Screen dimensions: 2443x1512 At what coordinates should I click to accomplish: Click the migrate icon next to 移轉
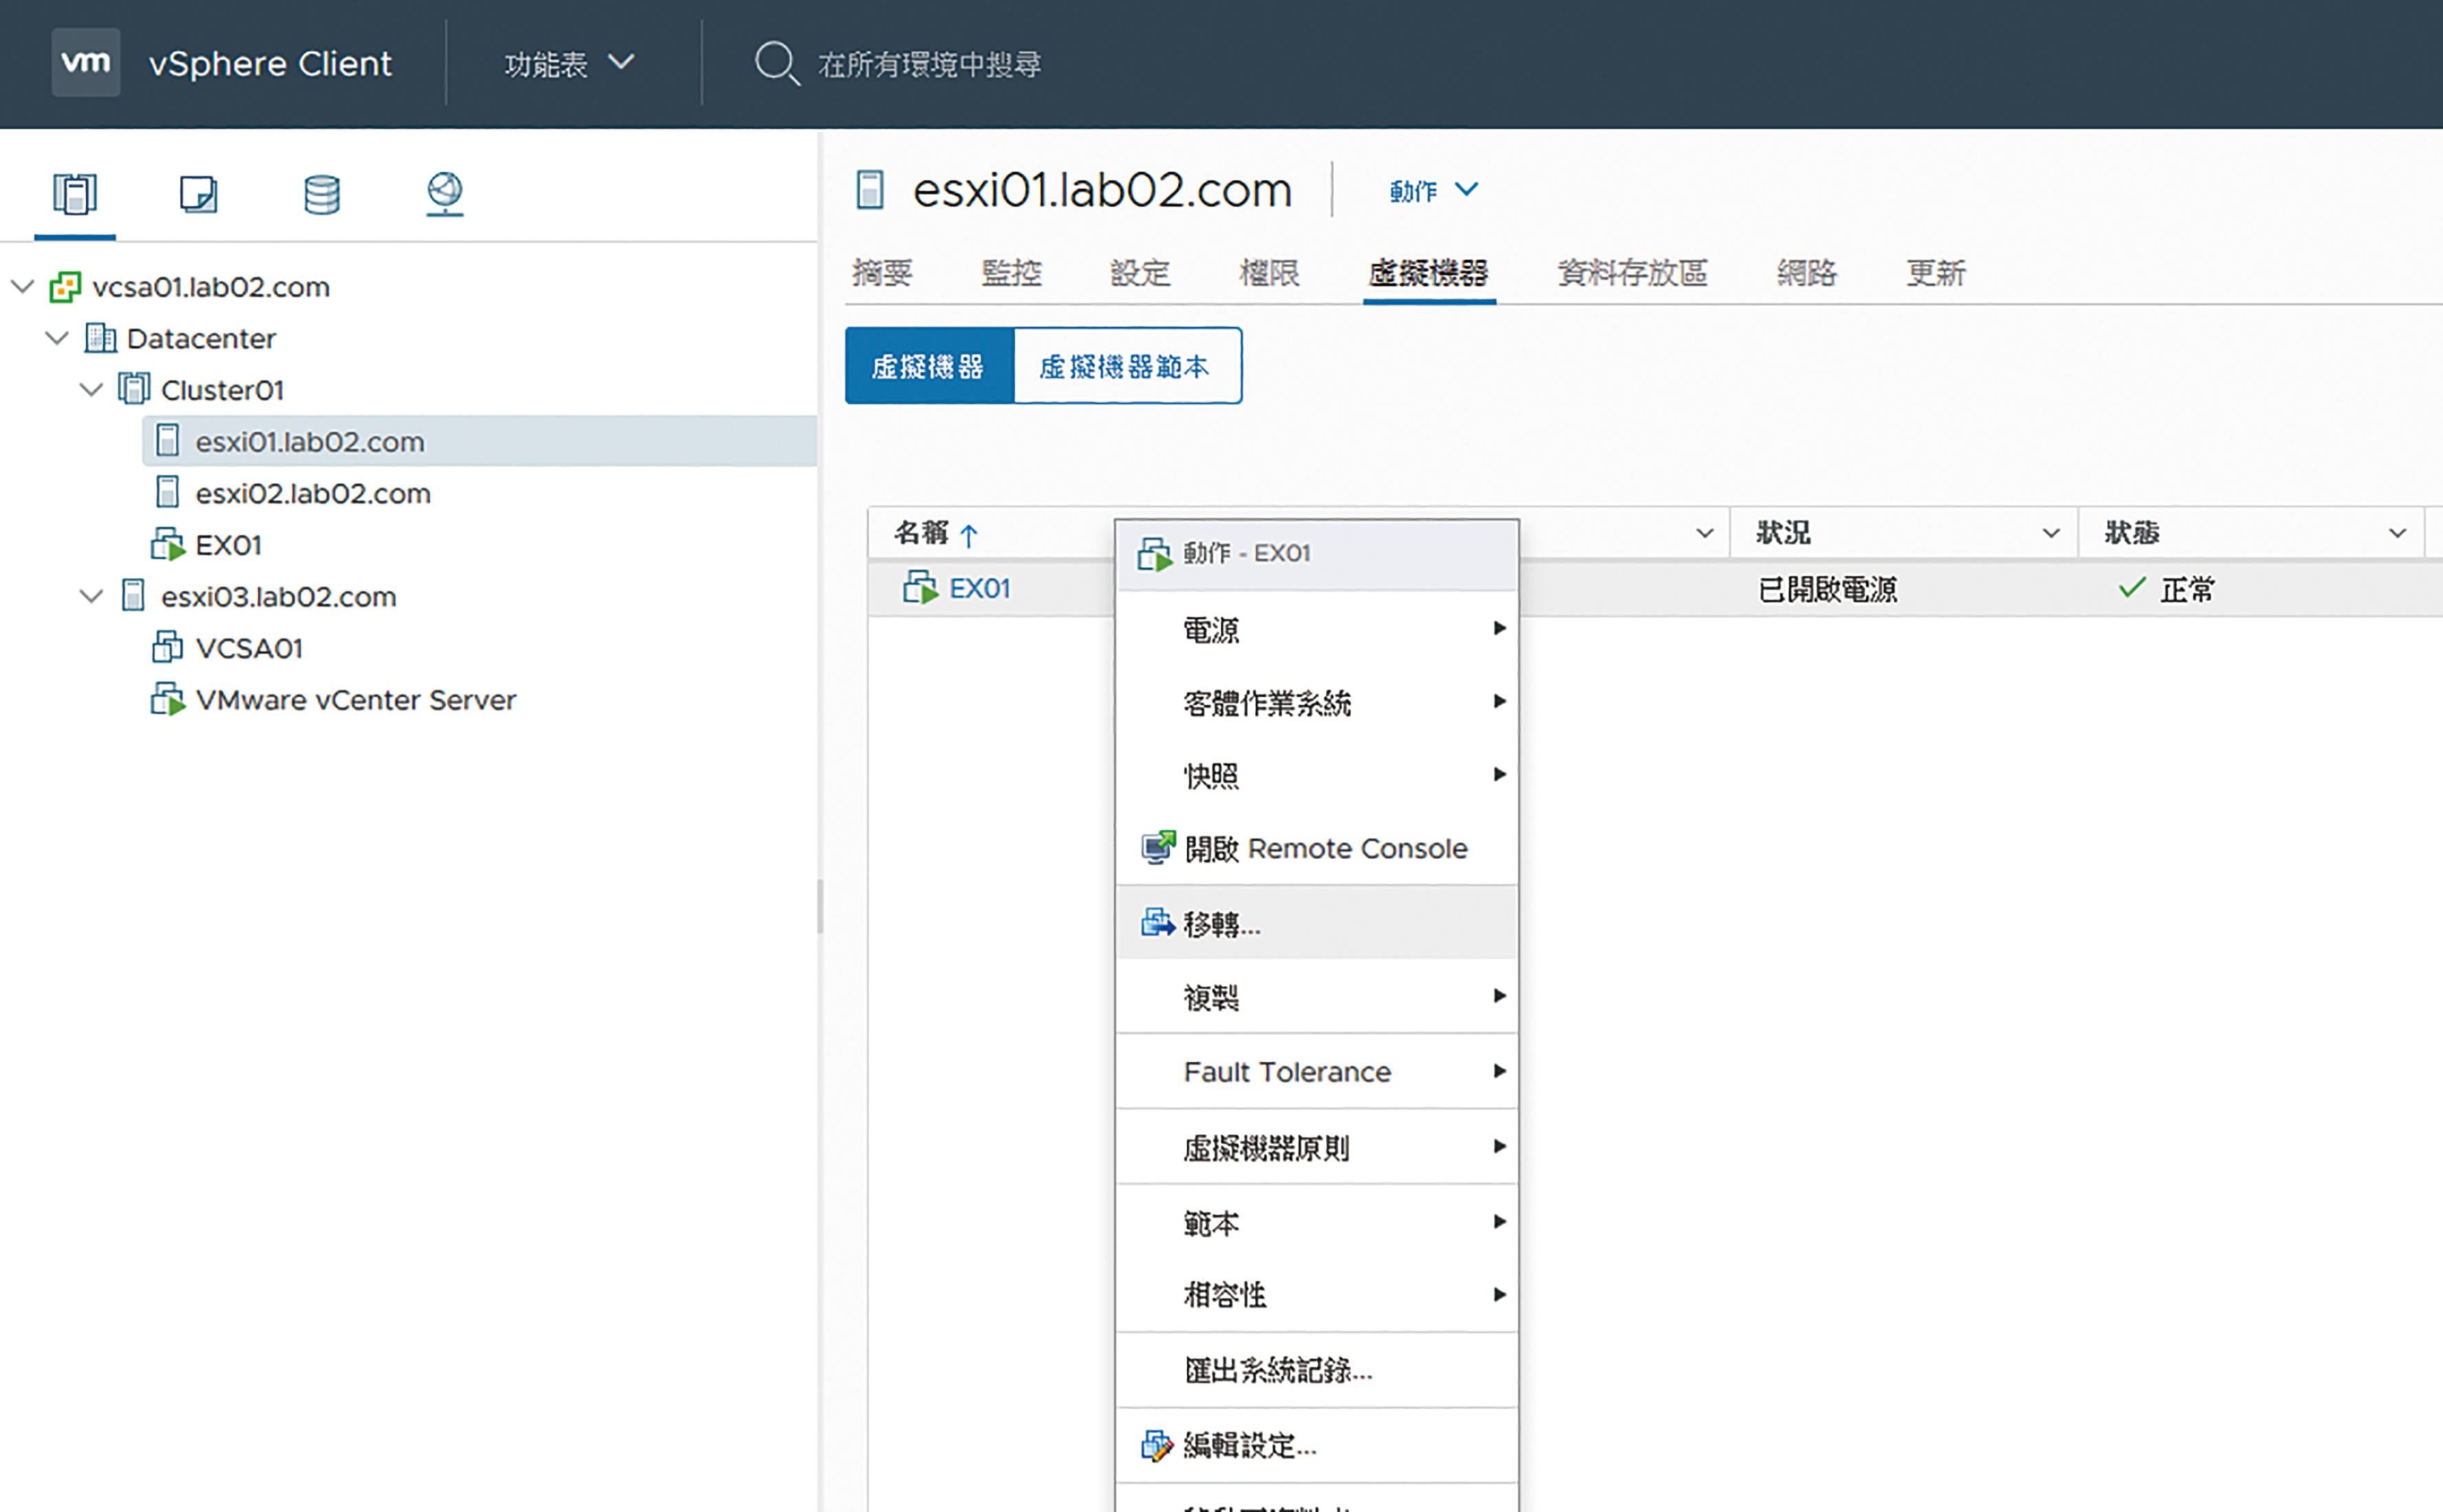[x=1158, y=922]
